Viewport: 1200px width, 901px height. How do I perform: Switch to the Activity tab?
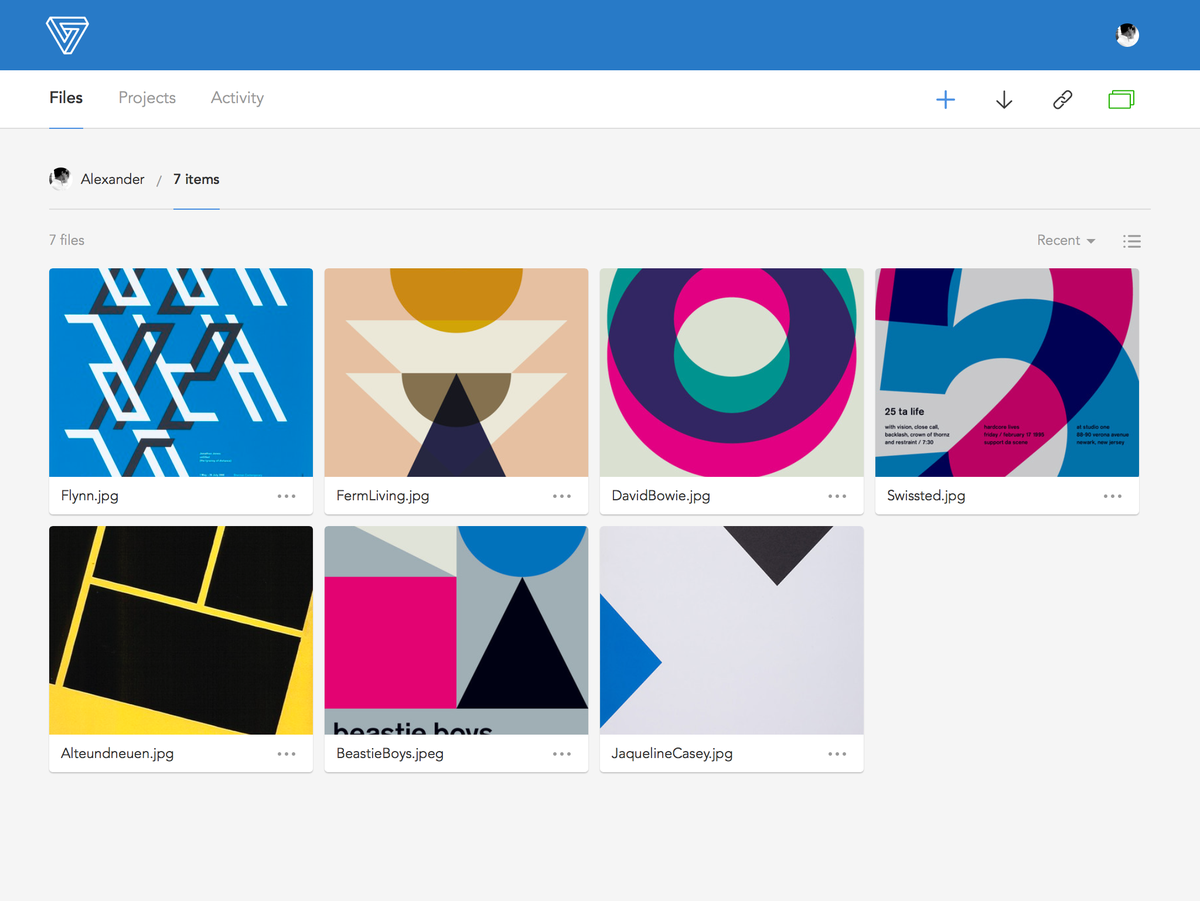[237, 98]
